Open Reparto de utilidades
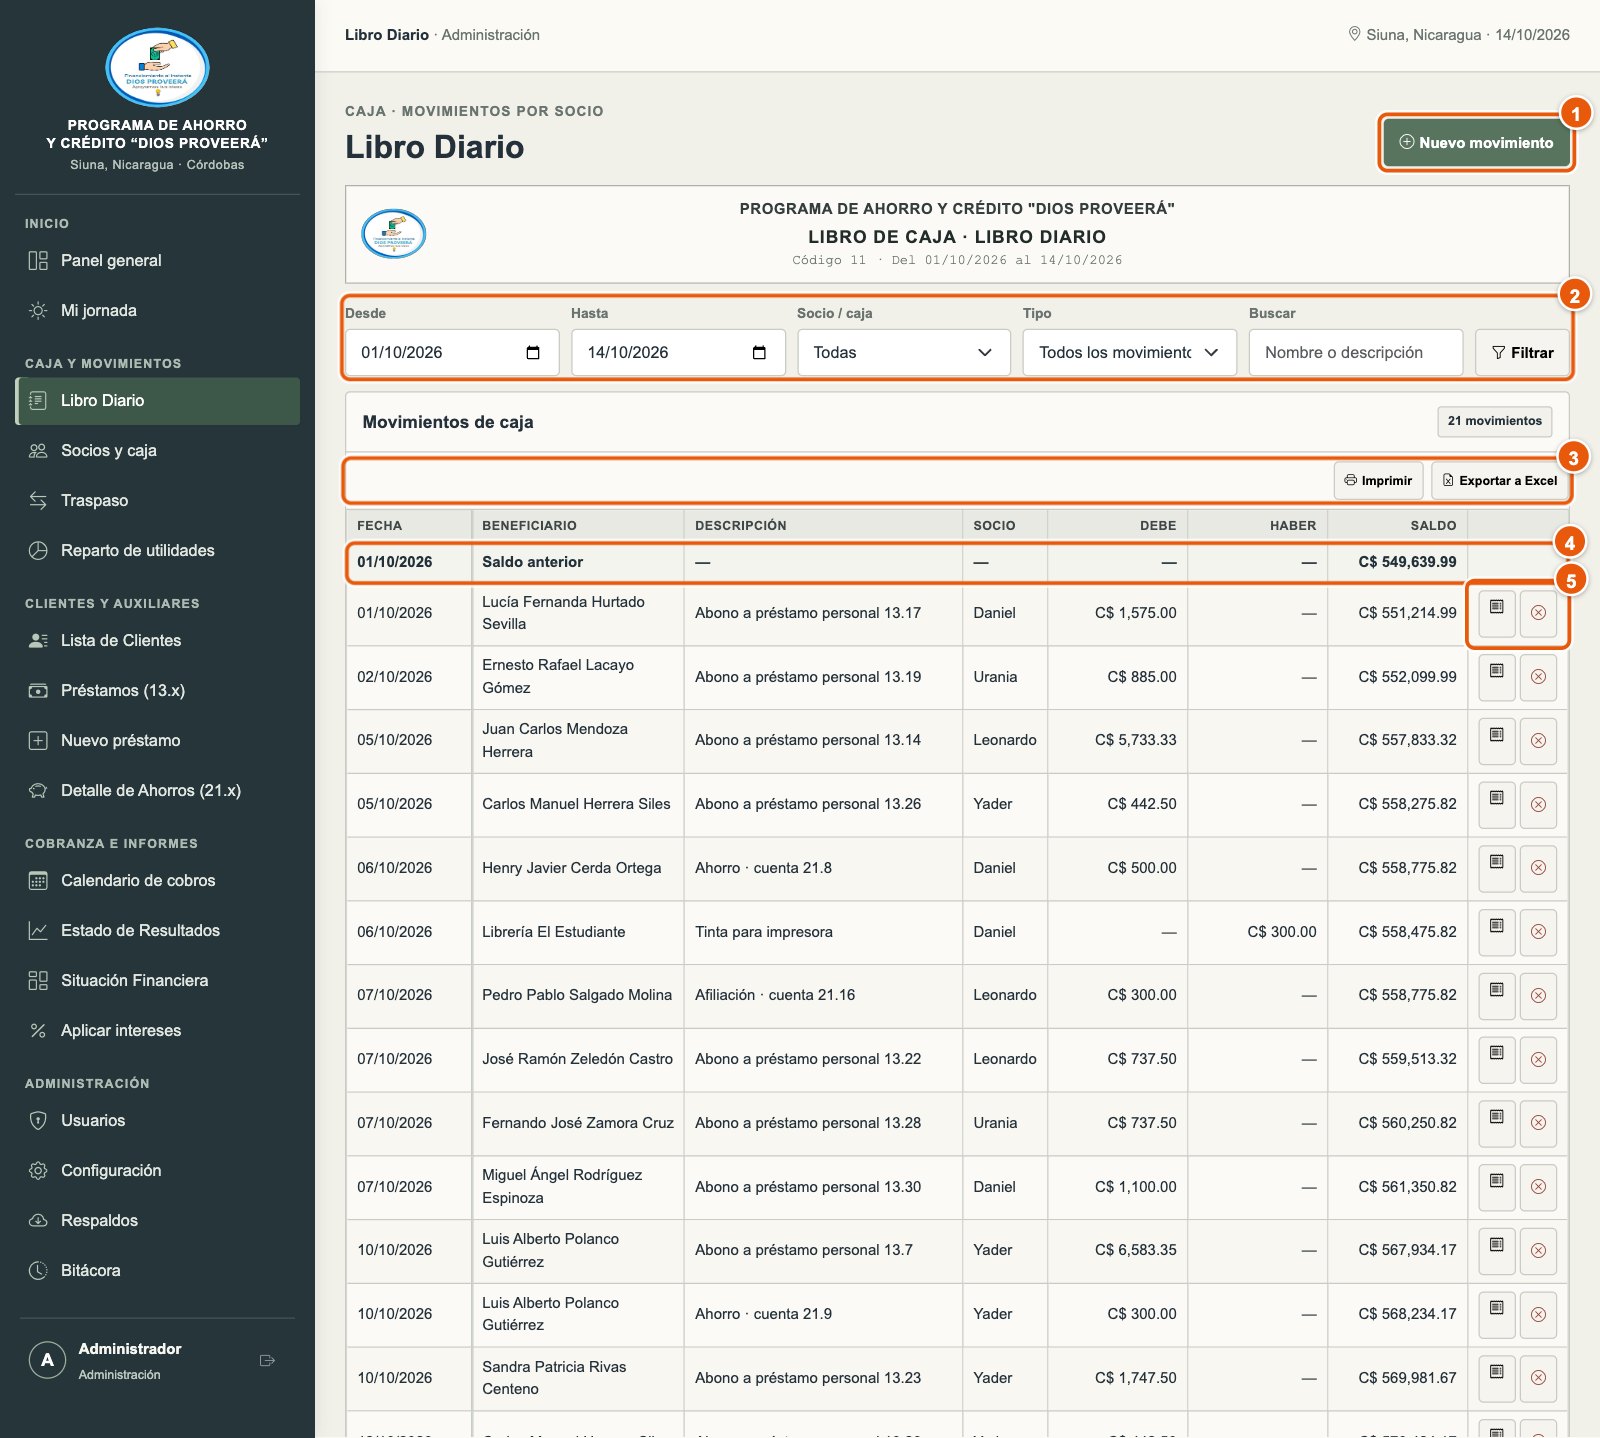1600x1438 pixels. (x=157, y=551)
